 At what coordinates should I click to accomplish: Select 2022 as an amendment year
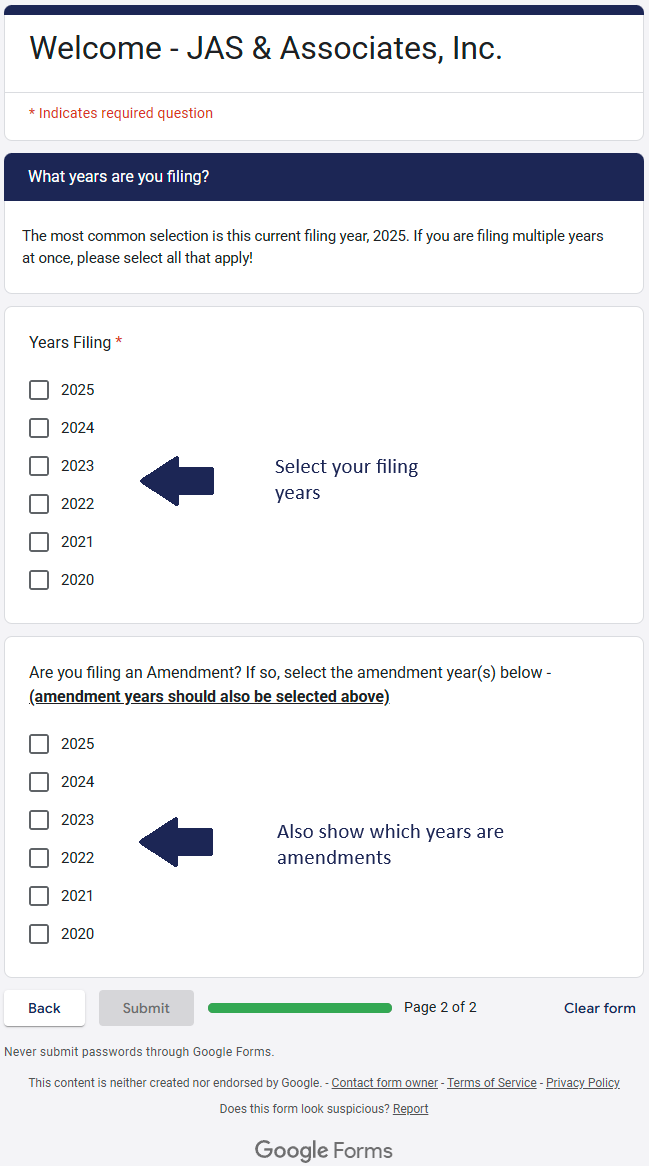point(39,858)
